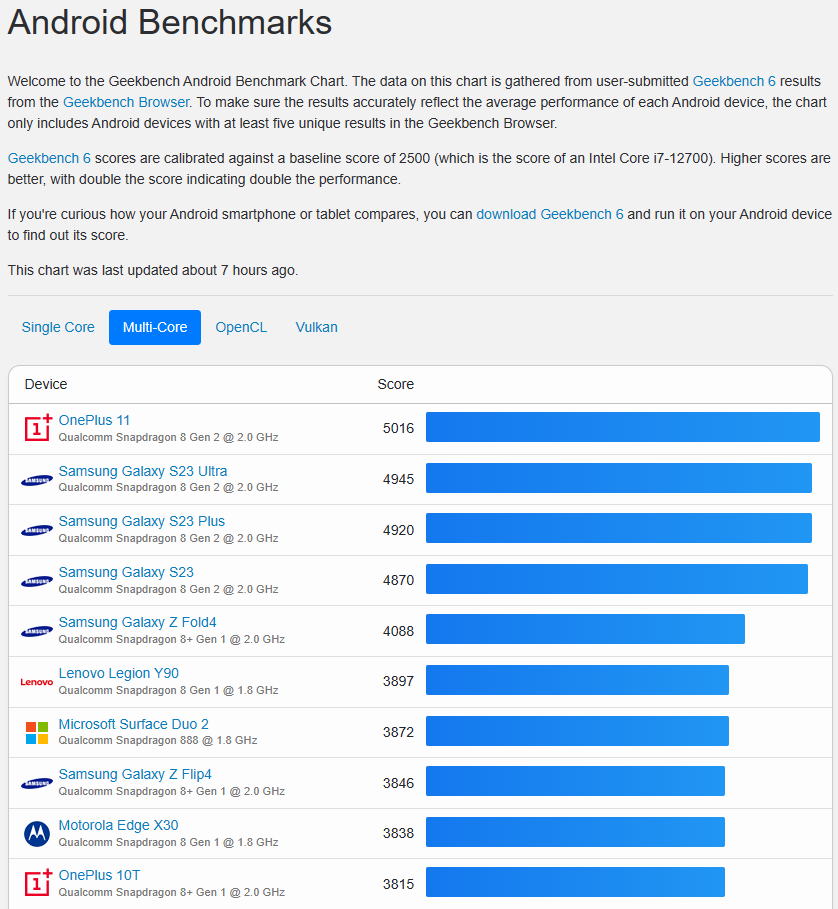Open the Samsung Galaxy S23 device link
This screenshot has height=909, width=838.
tap(126, 572)
